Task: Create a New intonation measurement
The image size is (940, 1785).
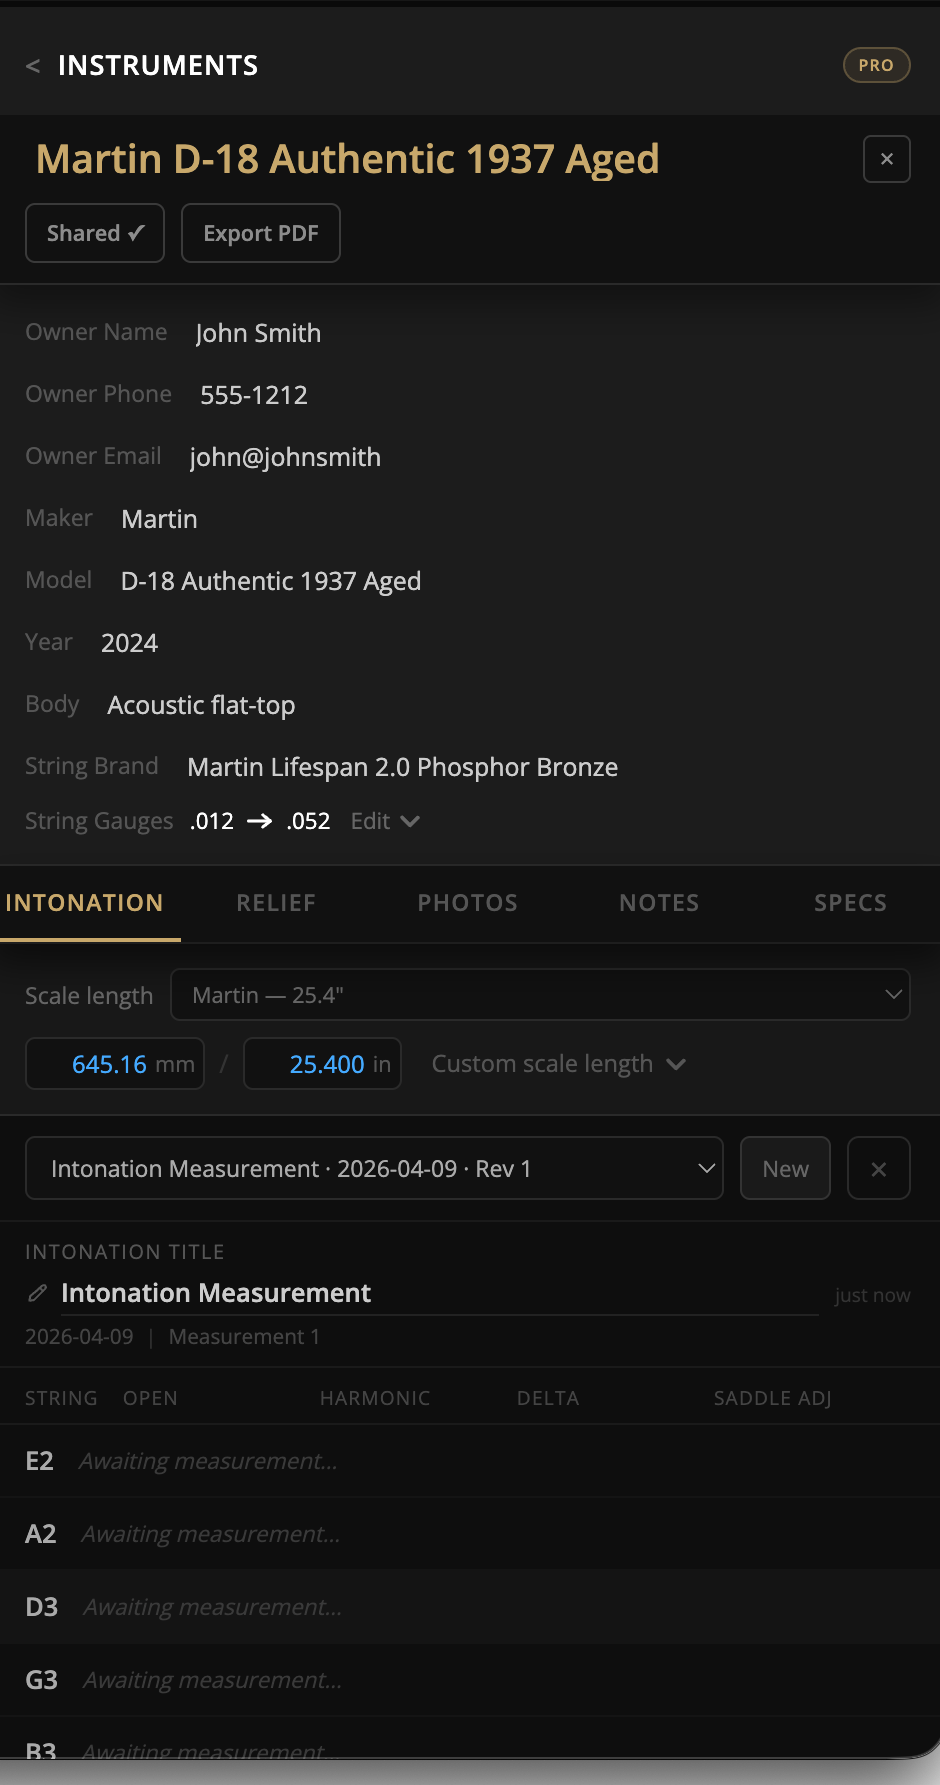Action: point(785,1168)
